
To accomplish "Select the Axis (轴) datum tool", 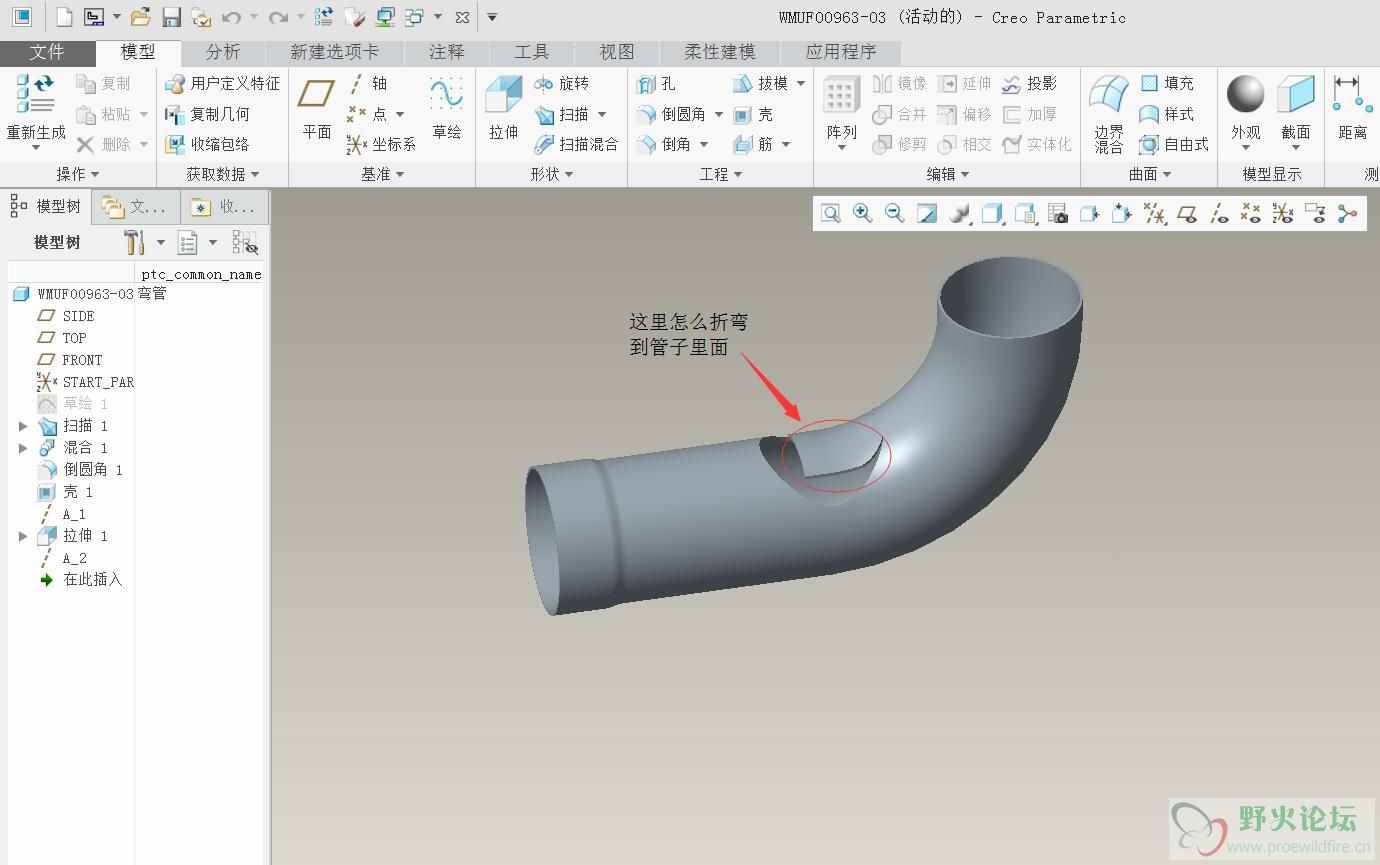I will [367, 83].
